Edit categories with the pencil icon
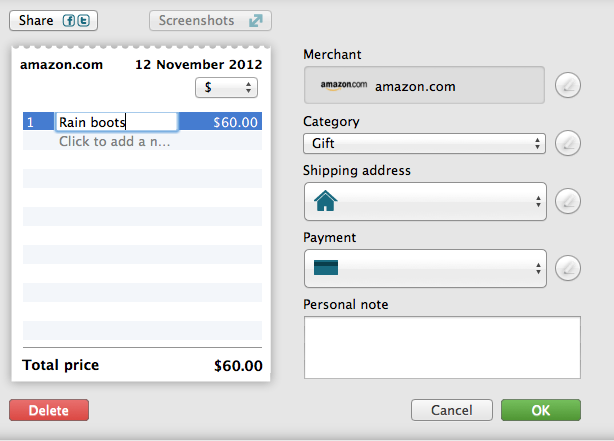The width and height of the screenshot is (614, 441). tap(567, 143)
